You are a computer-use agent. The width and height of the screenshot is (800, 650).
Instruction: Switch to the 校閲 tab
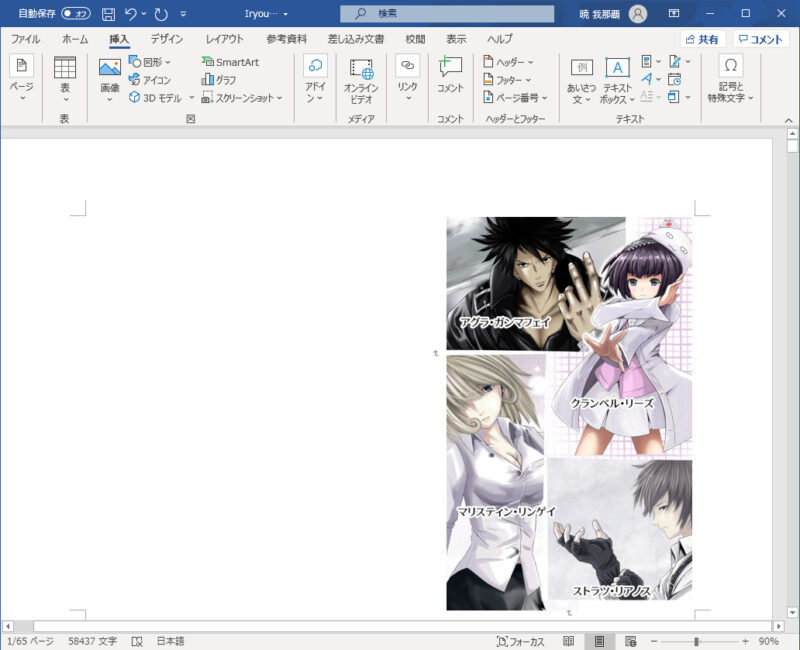click(415, 39)
